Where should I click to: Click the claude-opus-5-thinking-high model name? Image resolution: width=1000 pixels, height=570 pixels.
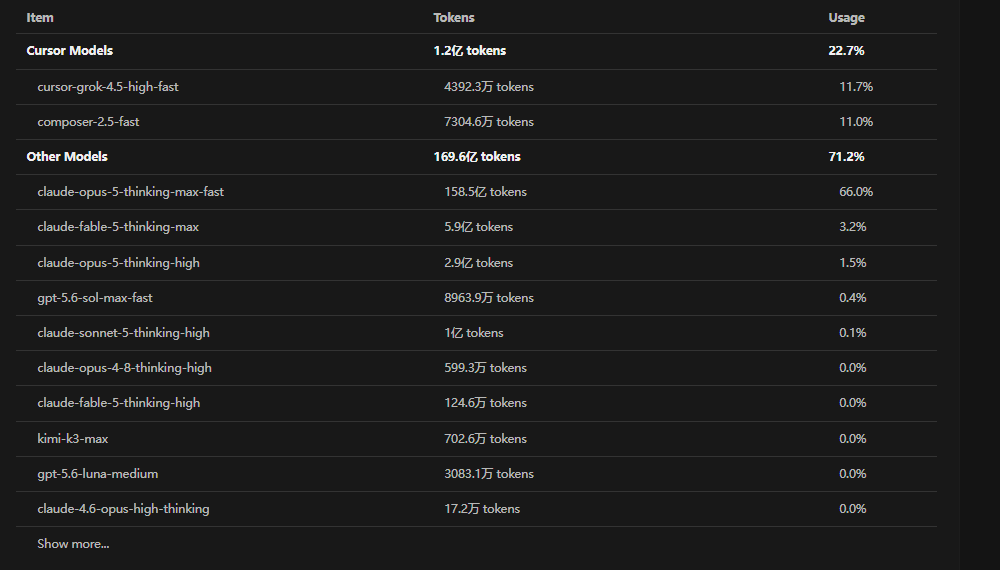click(119, 263)
